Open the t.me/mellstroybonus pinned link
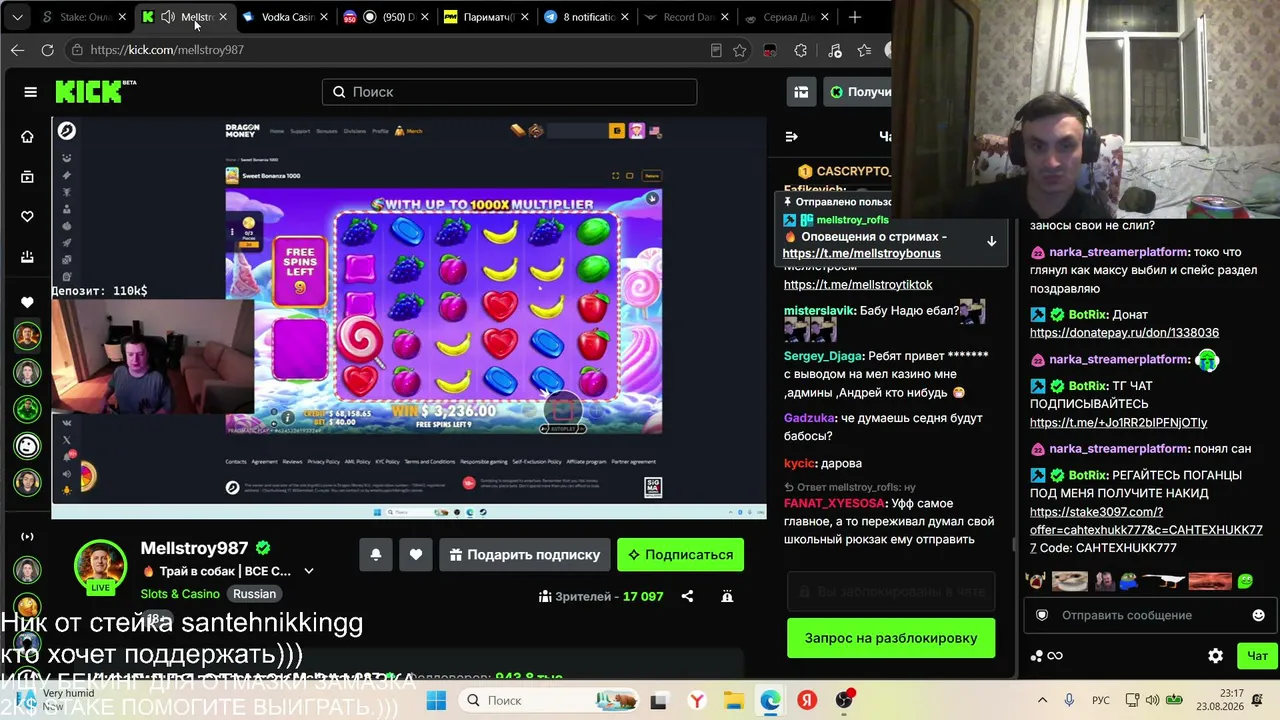This screenshot has width=1280, height=720. (x=862, y=254)
